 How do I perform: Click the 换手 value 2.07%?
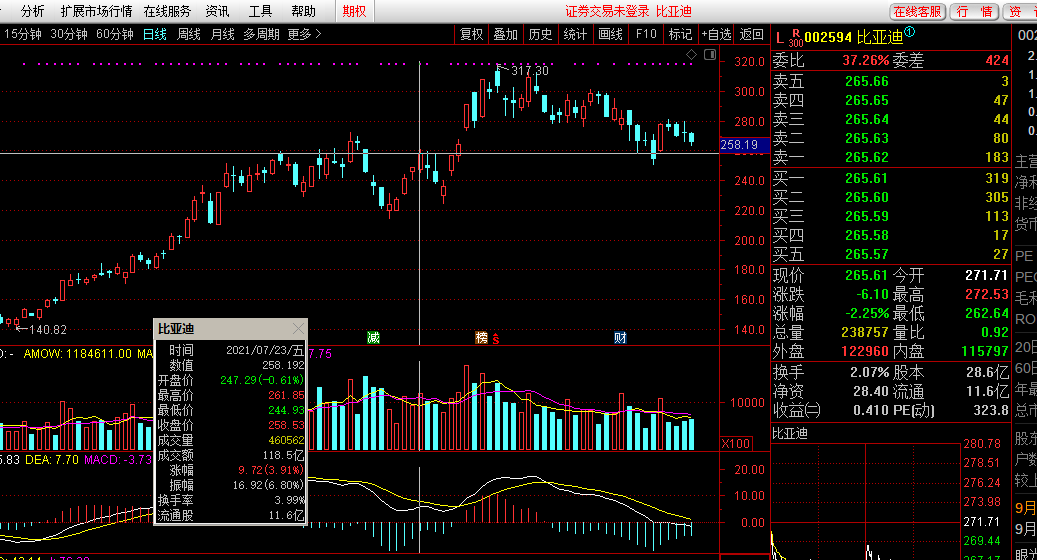(x=869, y=373)
